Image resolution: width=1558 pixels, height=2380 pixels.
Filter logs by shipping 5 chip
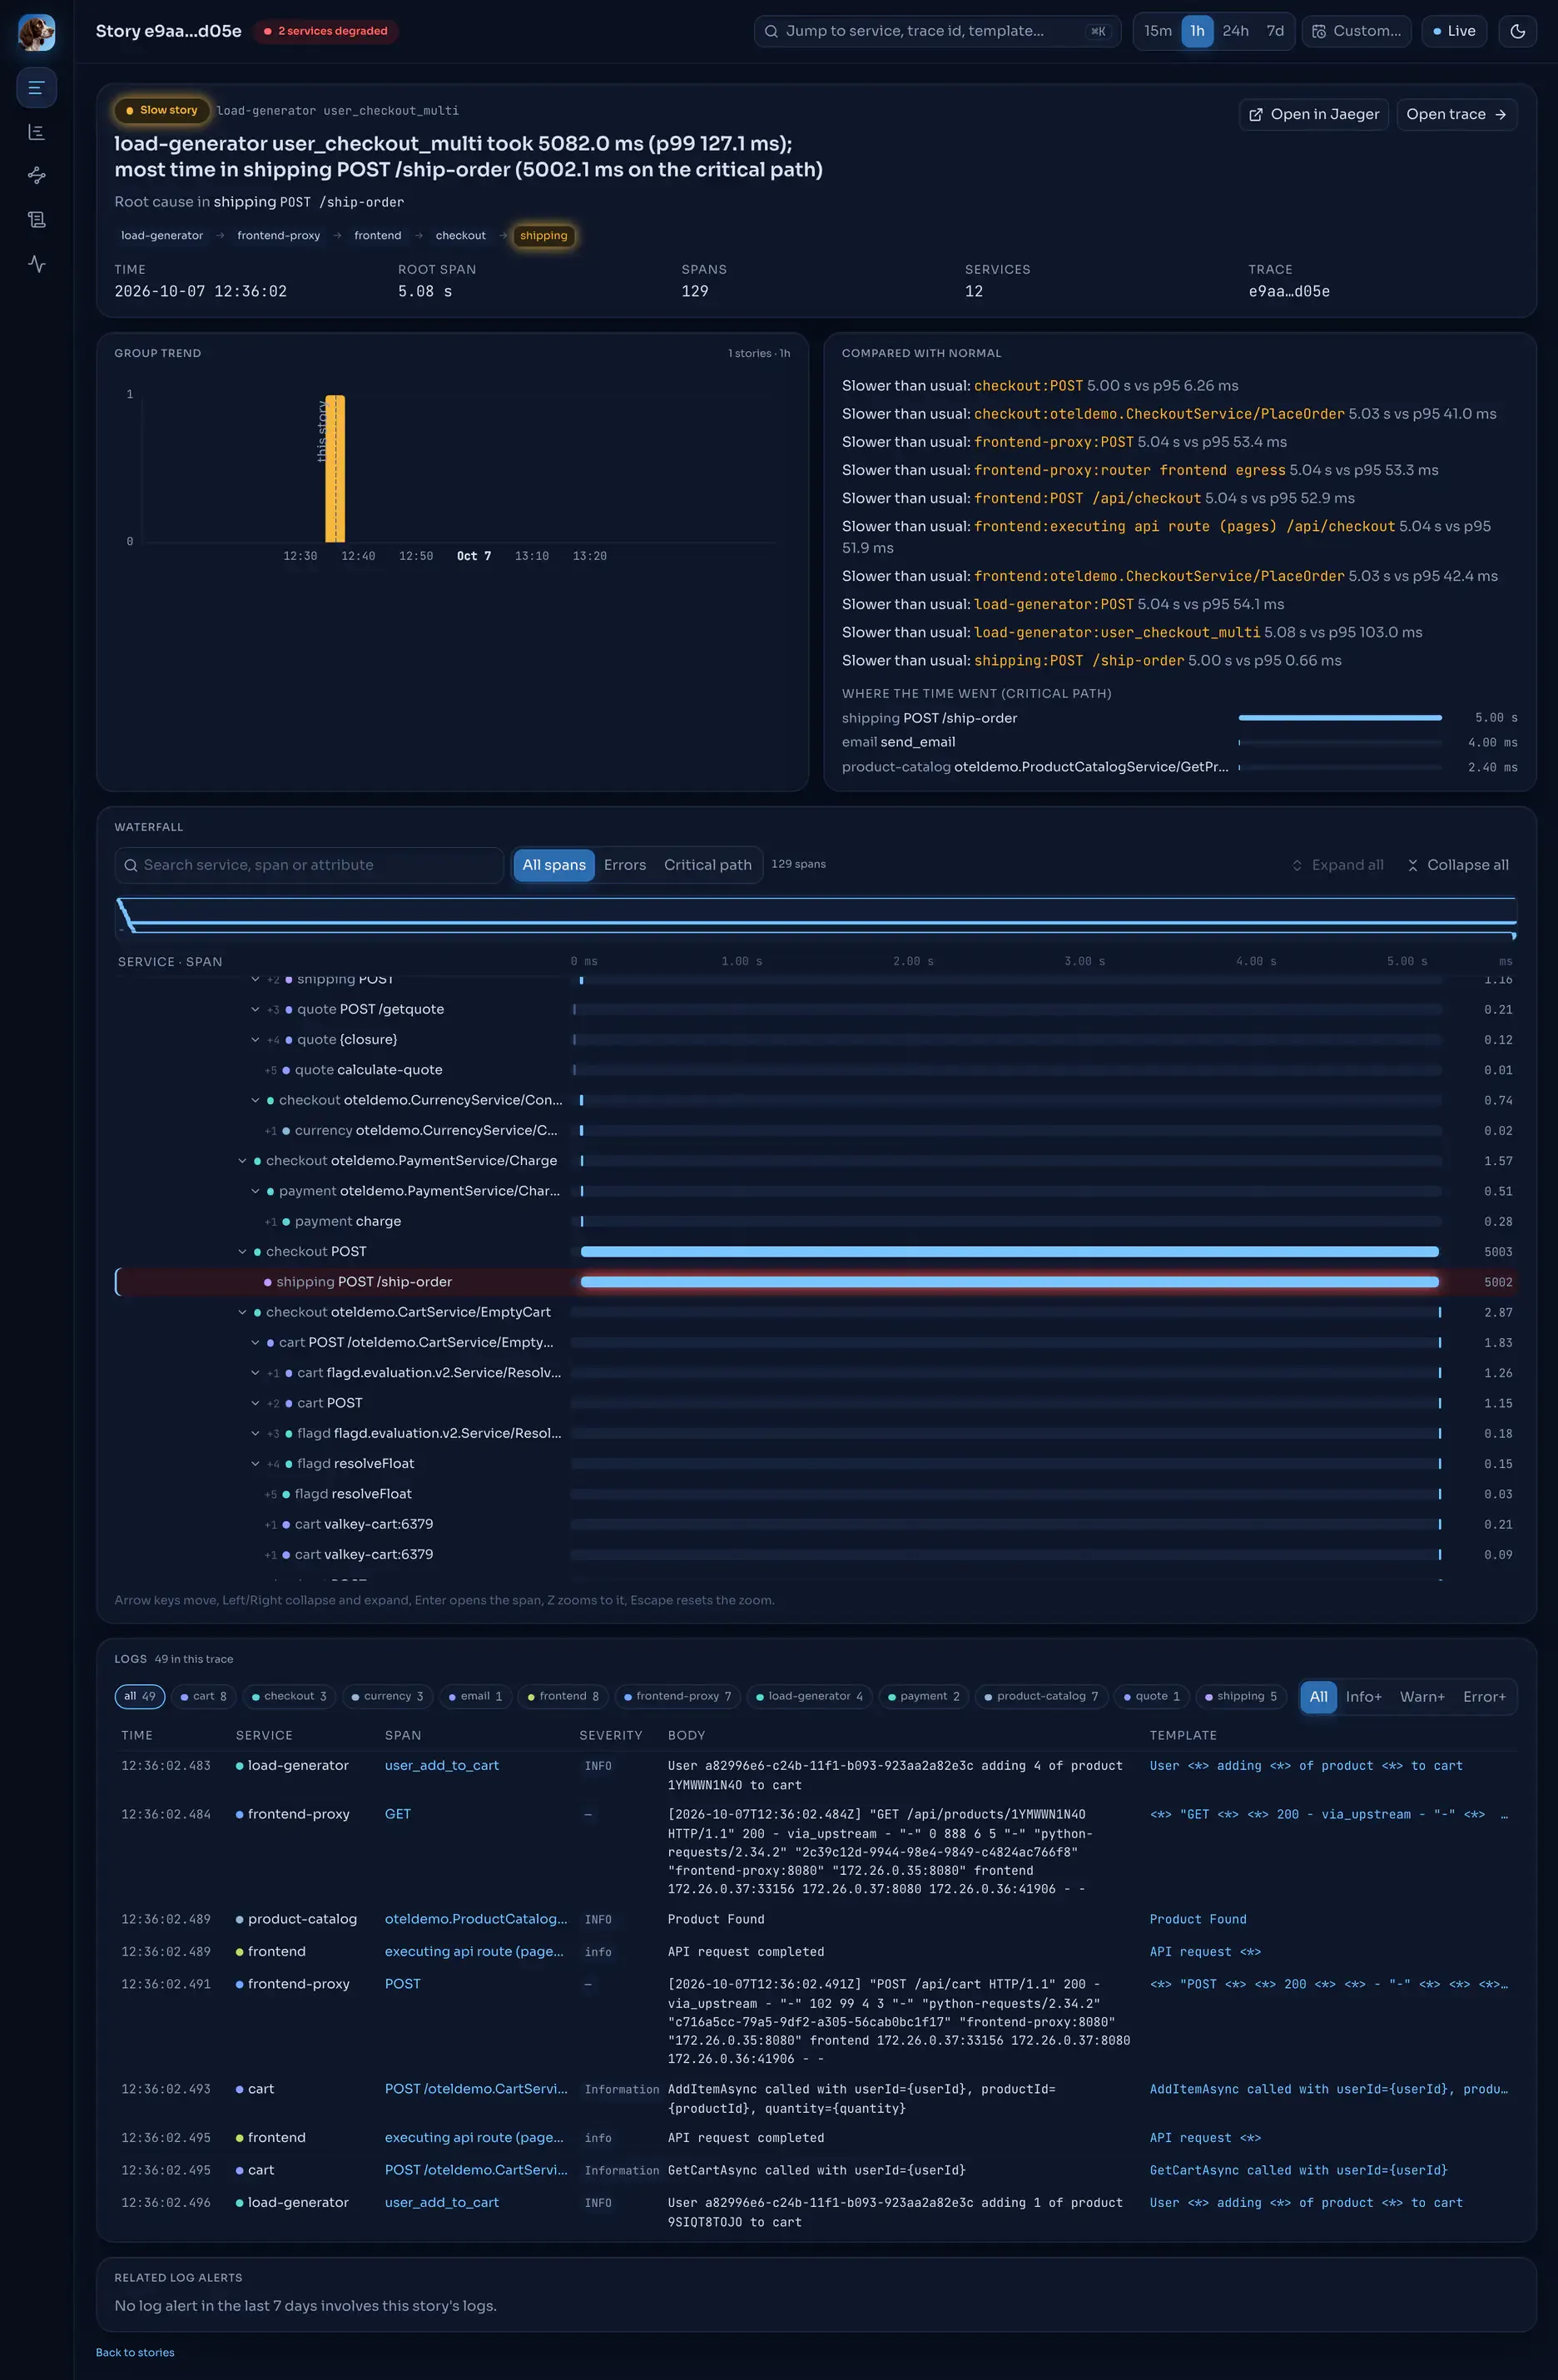pos(1240,1697)
